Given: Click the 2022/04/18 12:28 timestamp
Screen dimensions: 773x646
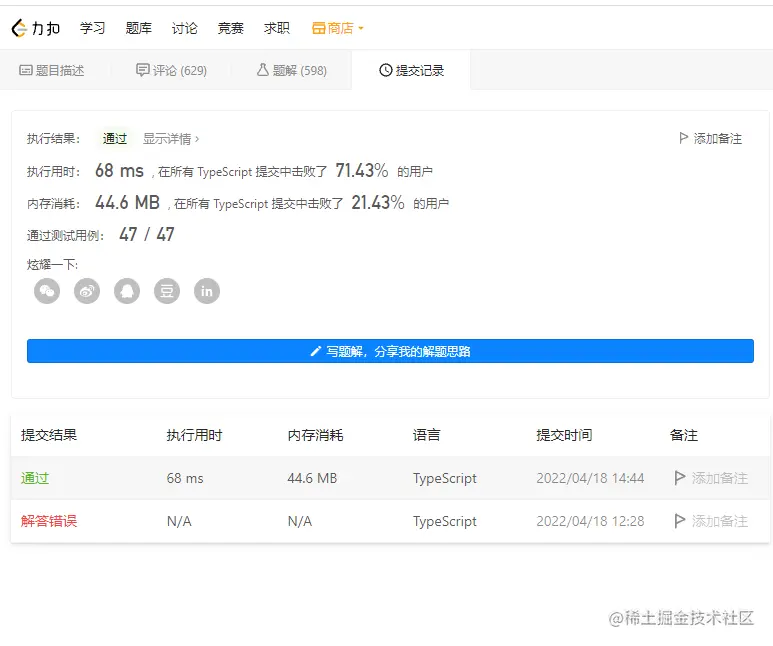Looking at the screenshot, I should pos(590,521).
